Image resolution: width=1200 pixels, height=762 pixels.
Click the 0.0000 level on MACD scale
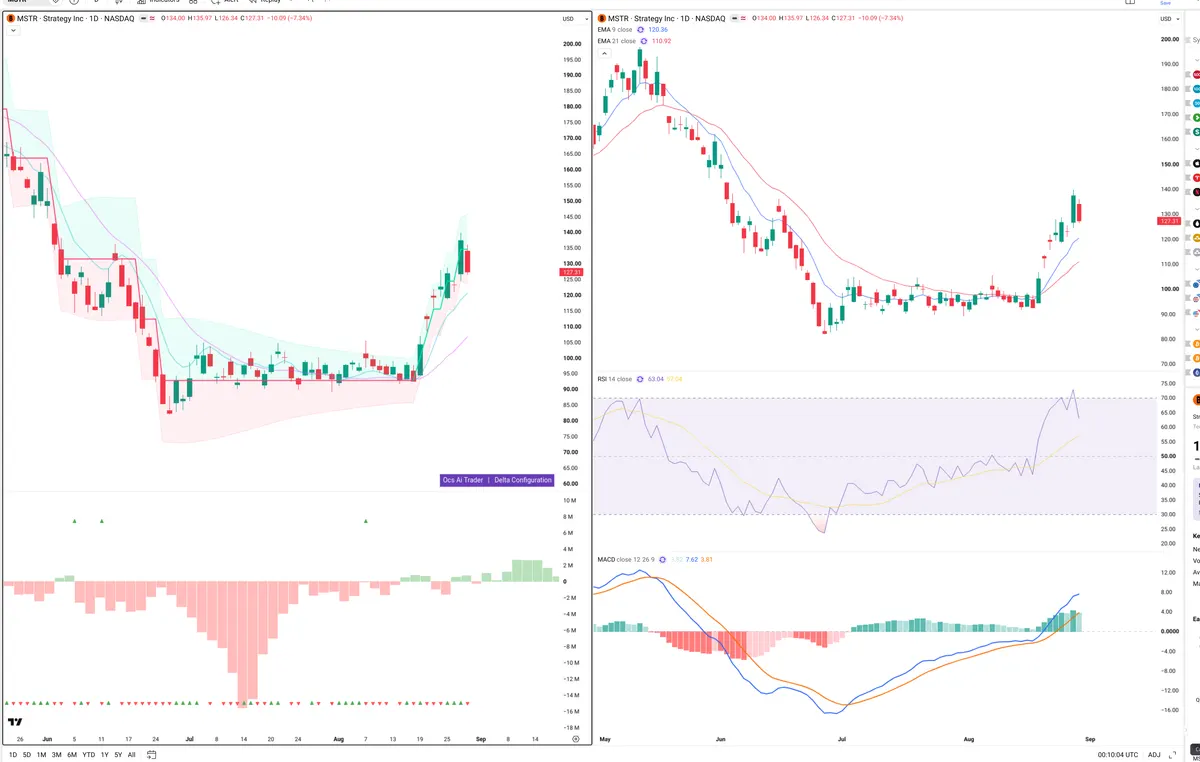pos(1168,631)
